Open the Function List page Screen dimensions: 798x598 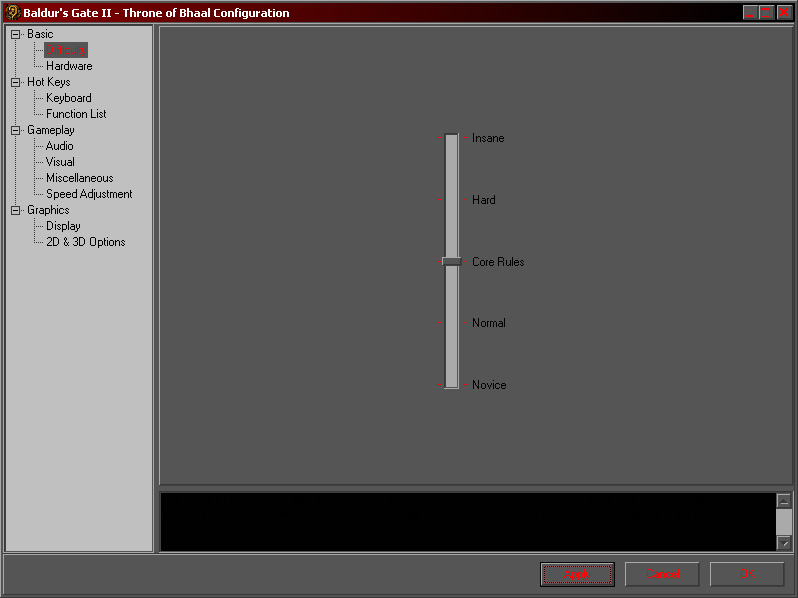(x=76, y=114)
